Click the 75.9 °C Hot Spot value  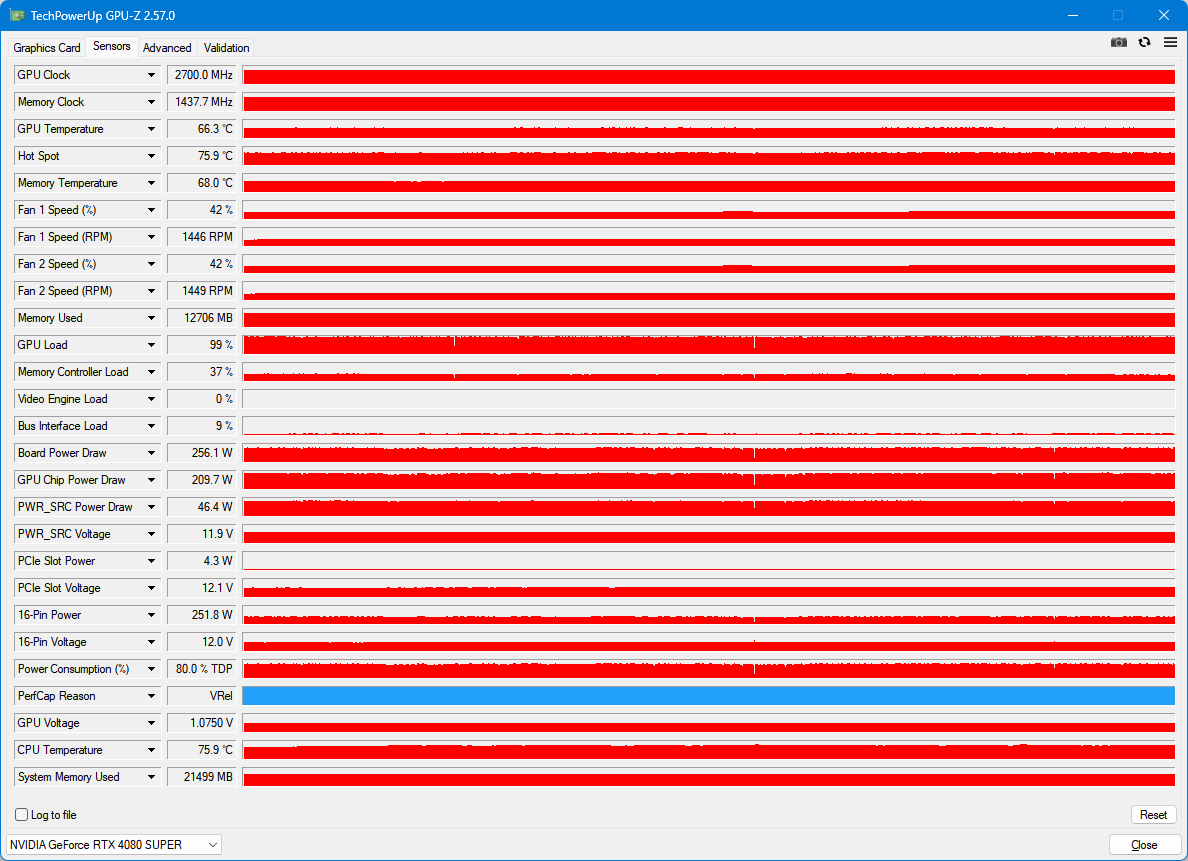202,156
